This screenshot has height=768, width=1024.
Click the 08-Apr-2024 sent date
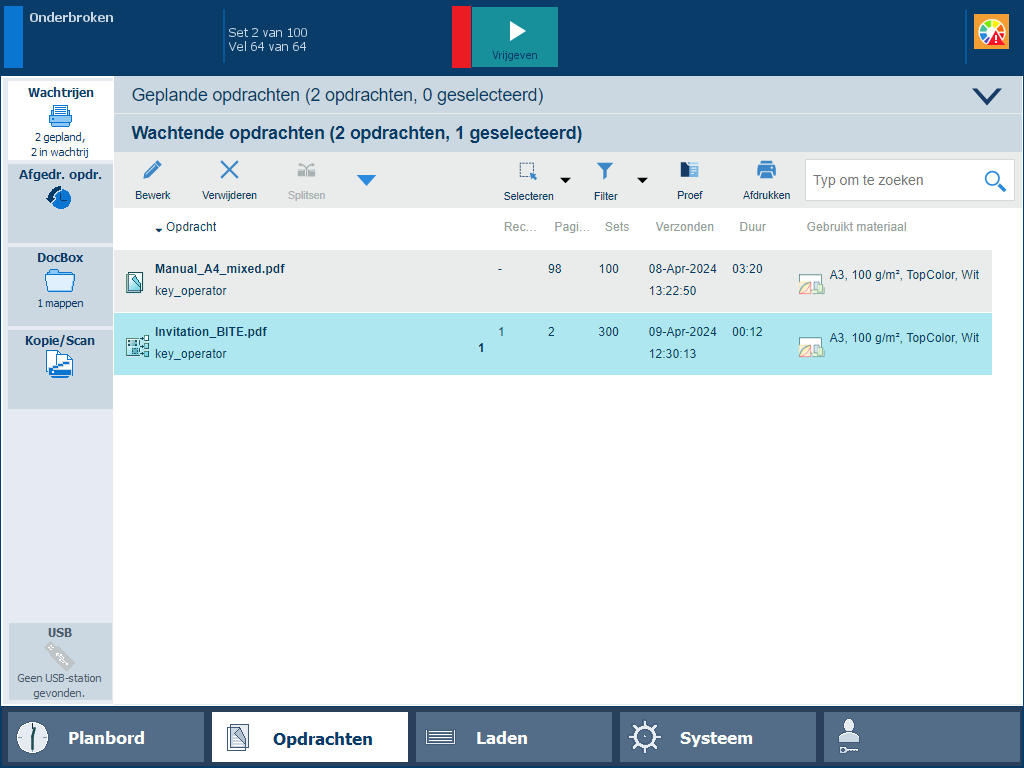[x=682, y=269]
